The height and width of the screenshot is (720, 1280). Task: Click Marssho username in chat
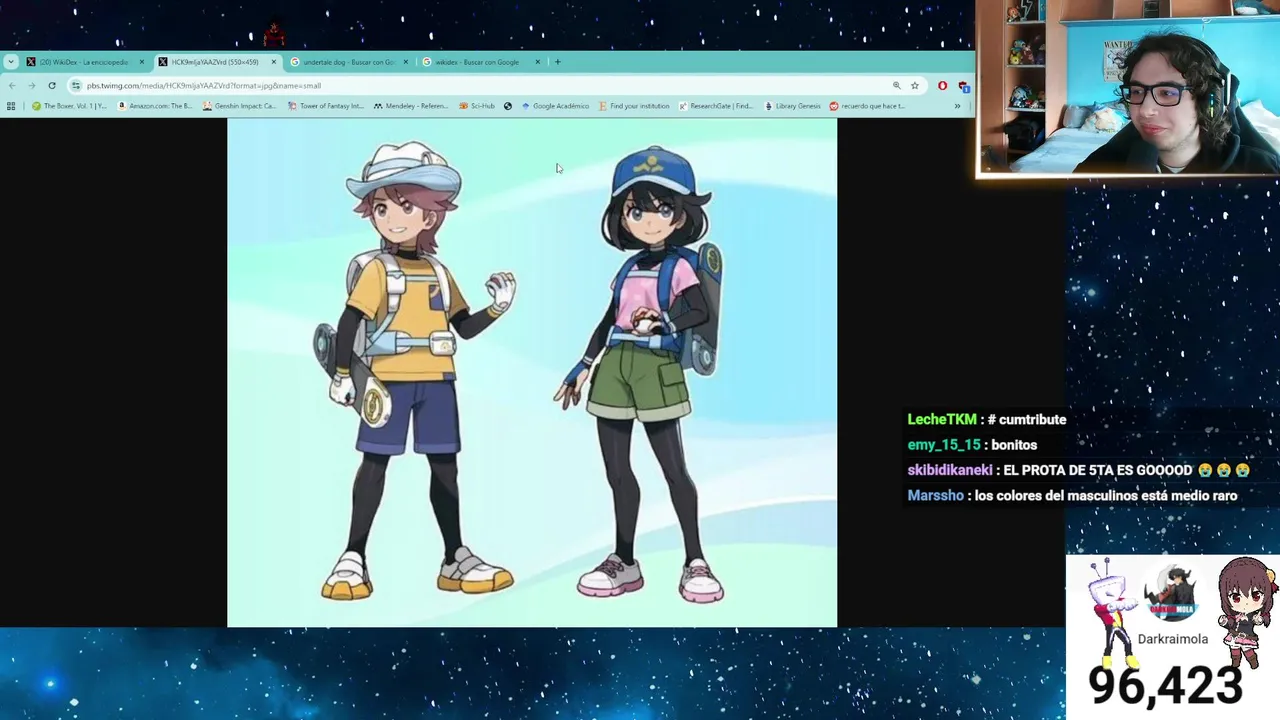(x=935, y=496)
